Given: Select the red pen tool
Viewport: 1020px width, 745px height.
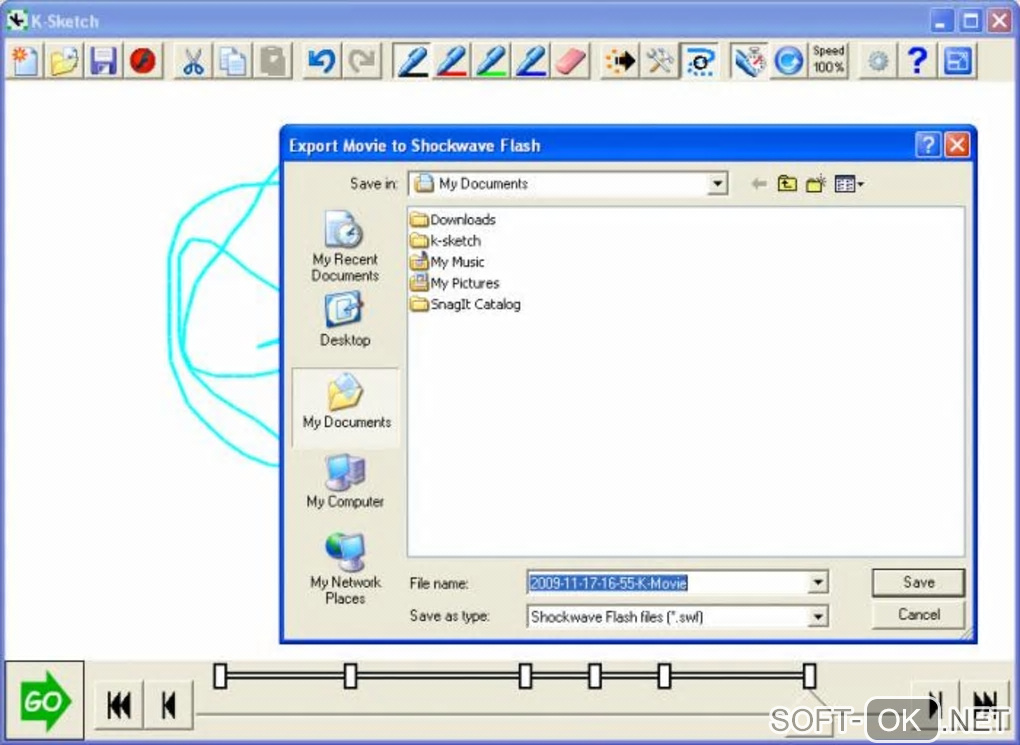Looking at the screenshot, I should pyautogui.click(x=451, y=62).
